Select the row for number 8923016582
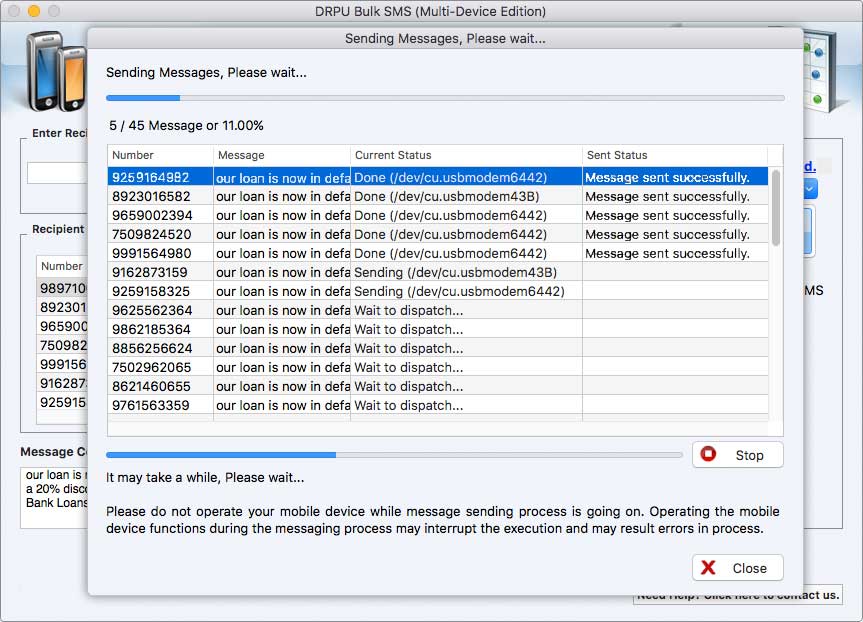The width and height of the screenshot is (863, 622). [x=438, y=197]
